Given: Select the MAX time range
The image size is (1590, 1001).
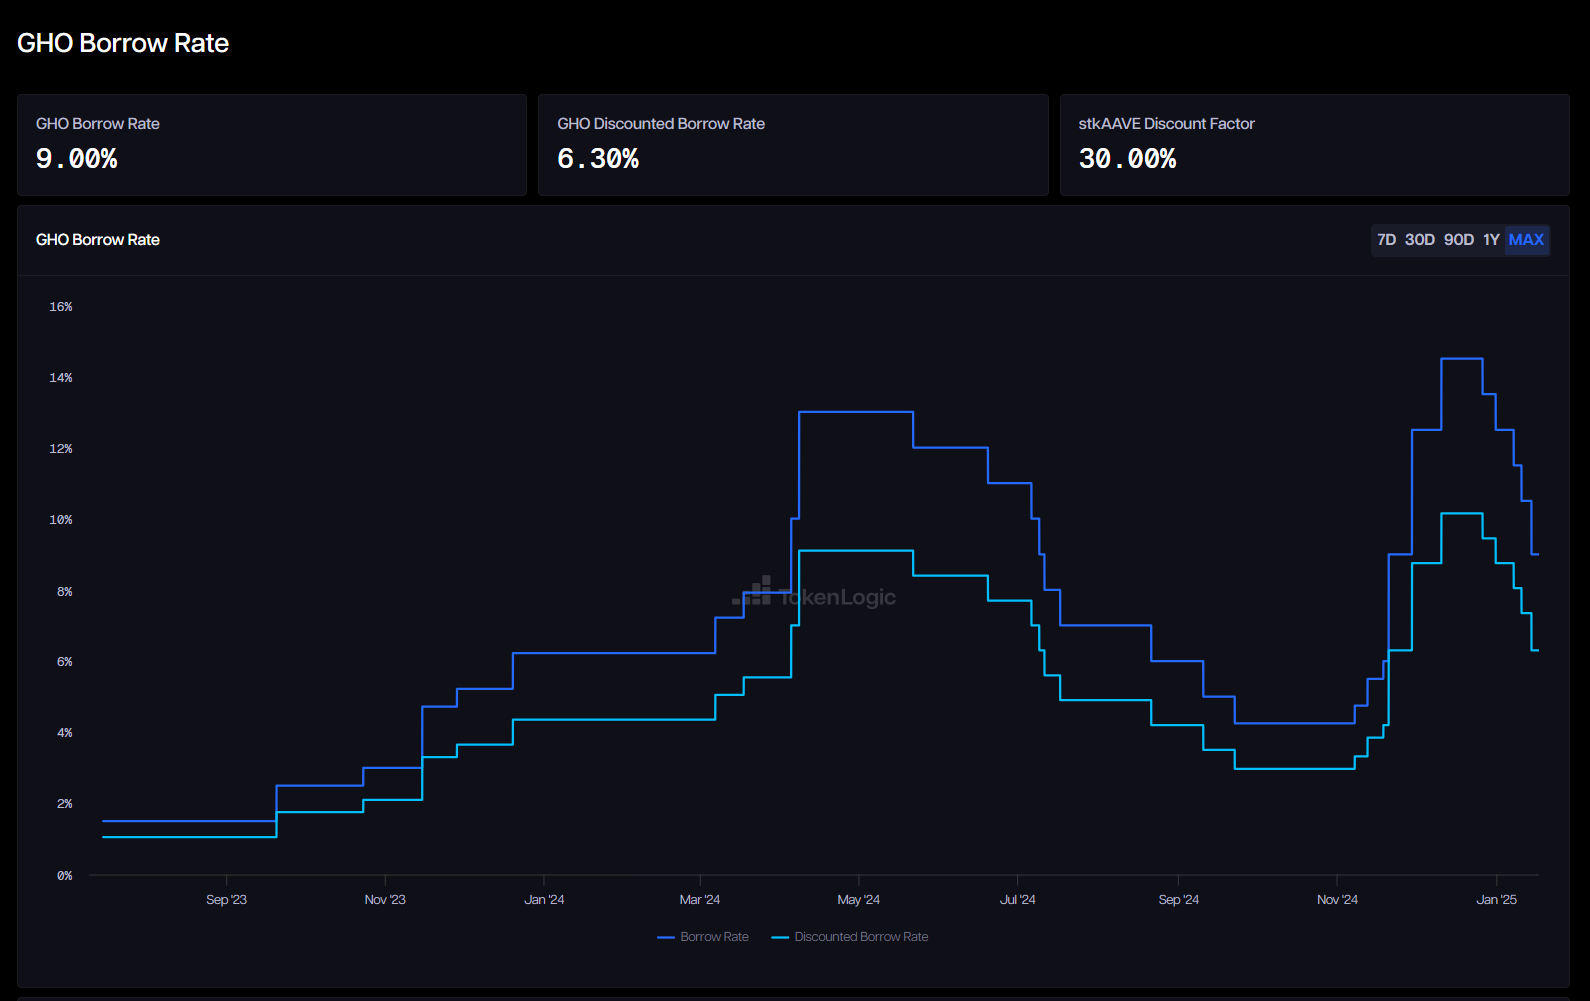Looking at the screenshot, I should pyautogui.click(x=1526, y=240).
